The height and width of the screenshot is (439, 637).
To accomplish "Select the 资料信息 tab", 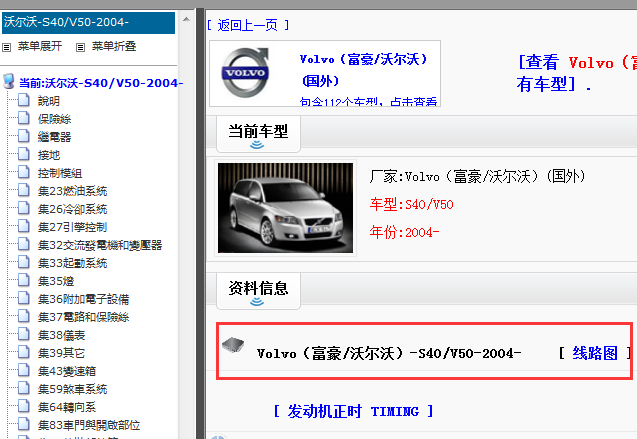I will point(258,291).
